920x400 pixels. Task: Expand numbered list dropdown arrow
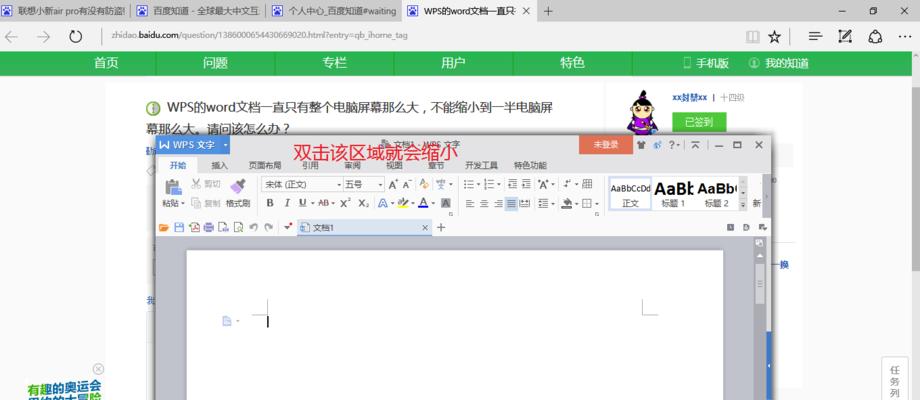(x=498, y=185)
